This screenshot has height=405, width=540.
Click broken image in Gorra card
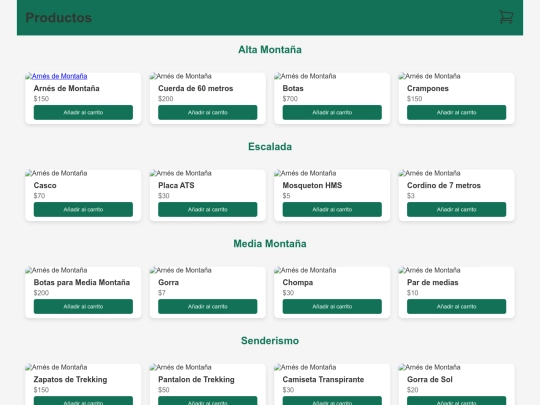(180, 270)
